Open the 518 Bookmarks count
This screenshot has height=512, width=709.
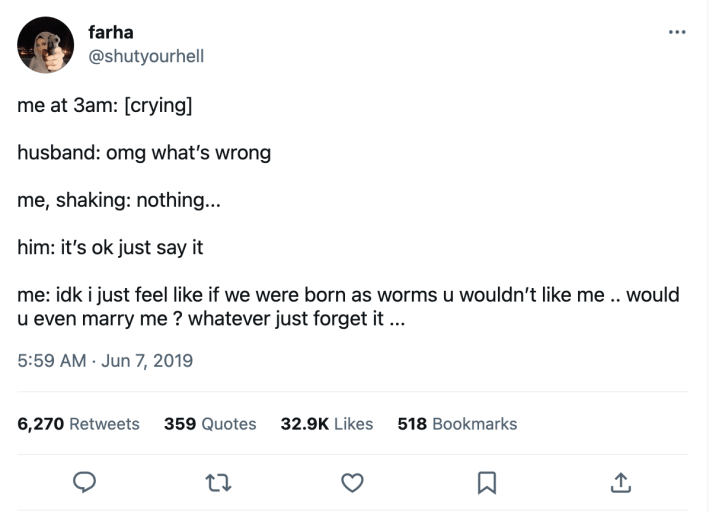coord(457,424)
